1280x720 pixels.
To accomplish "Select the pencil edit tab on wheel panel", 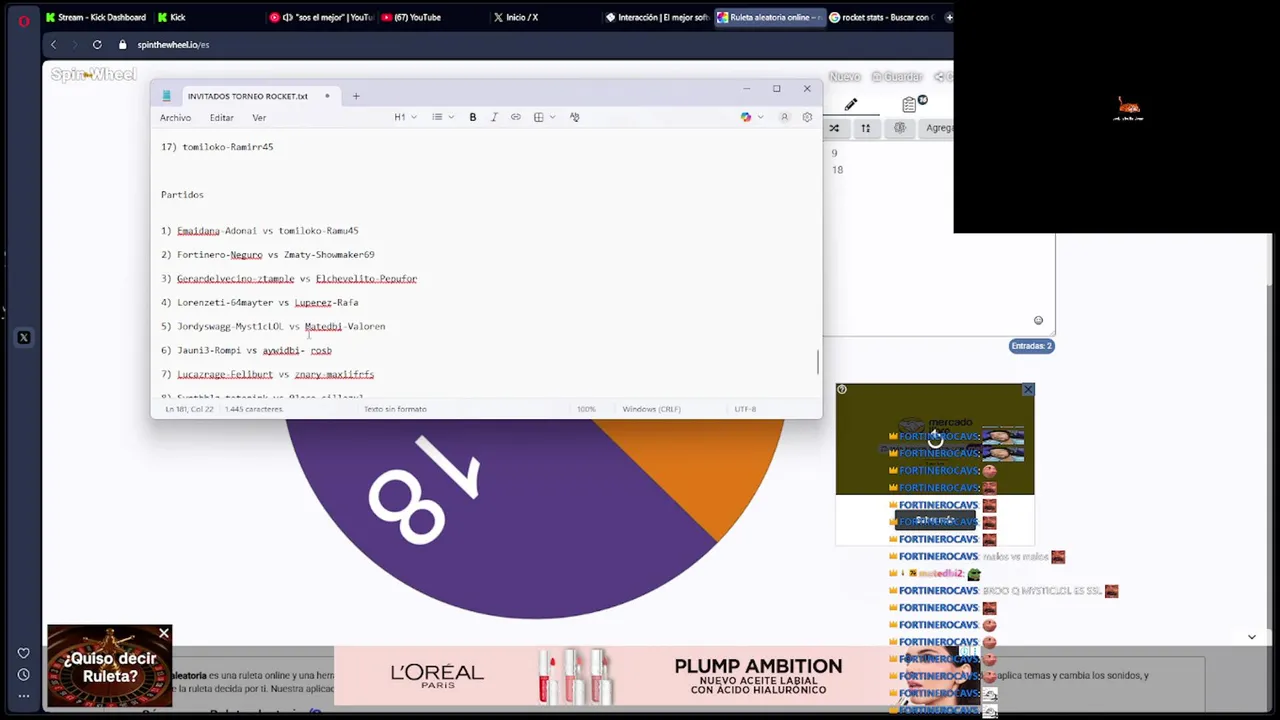I will tap(851, 104).
